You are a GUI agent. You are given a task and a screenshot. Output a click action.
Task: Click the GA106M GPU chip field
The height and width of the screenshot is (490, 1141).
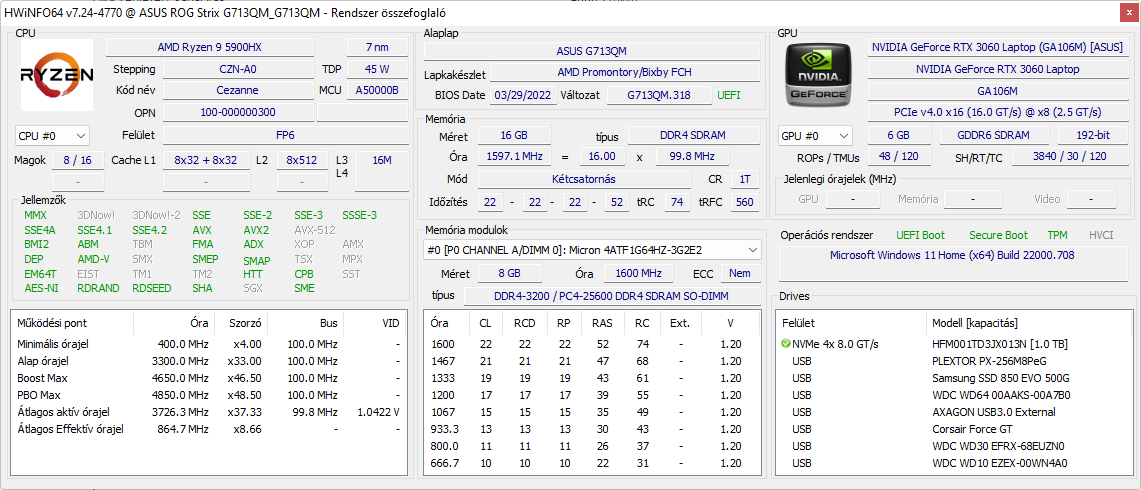click(x=997, y=91)
